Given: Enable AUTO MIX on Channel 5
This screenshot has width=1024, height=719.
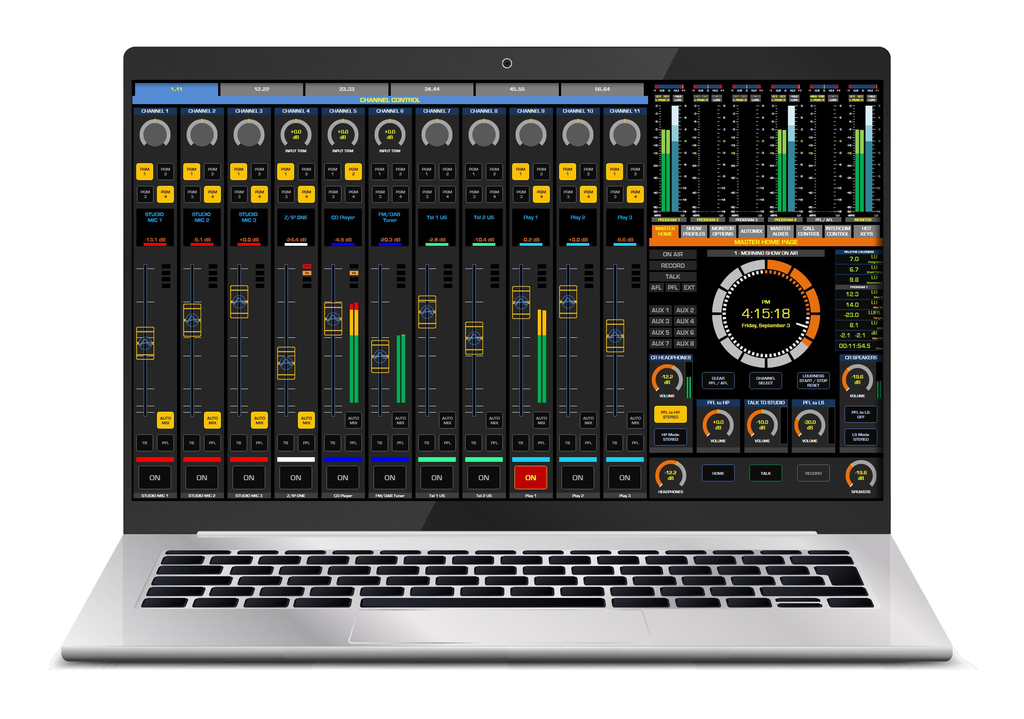Looking at the screenshot, I should tap(353, 420).
